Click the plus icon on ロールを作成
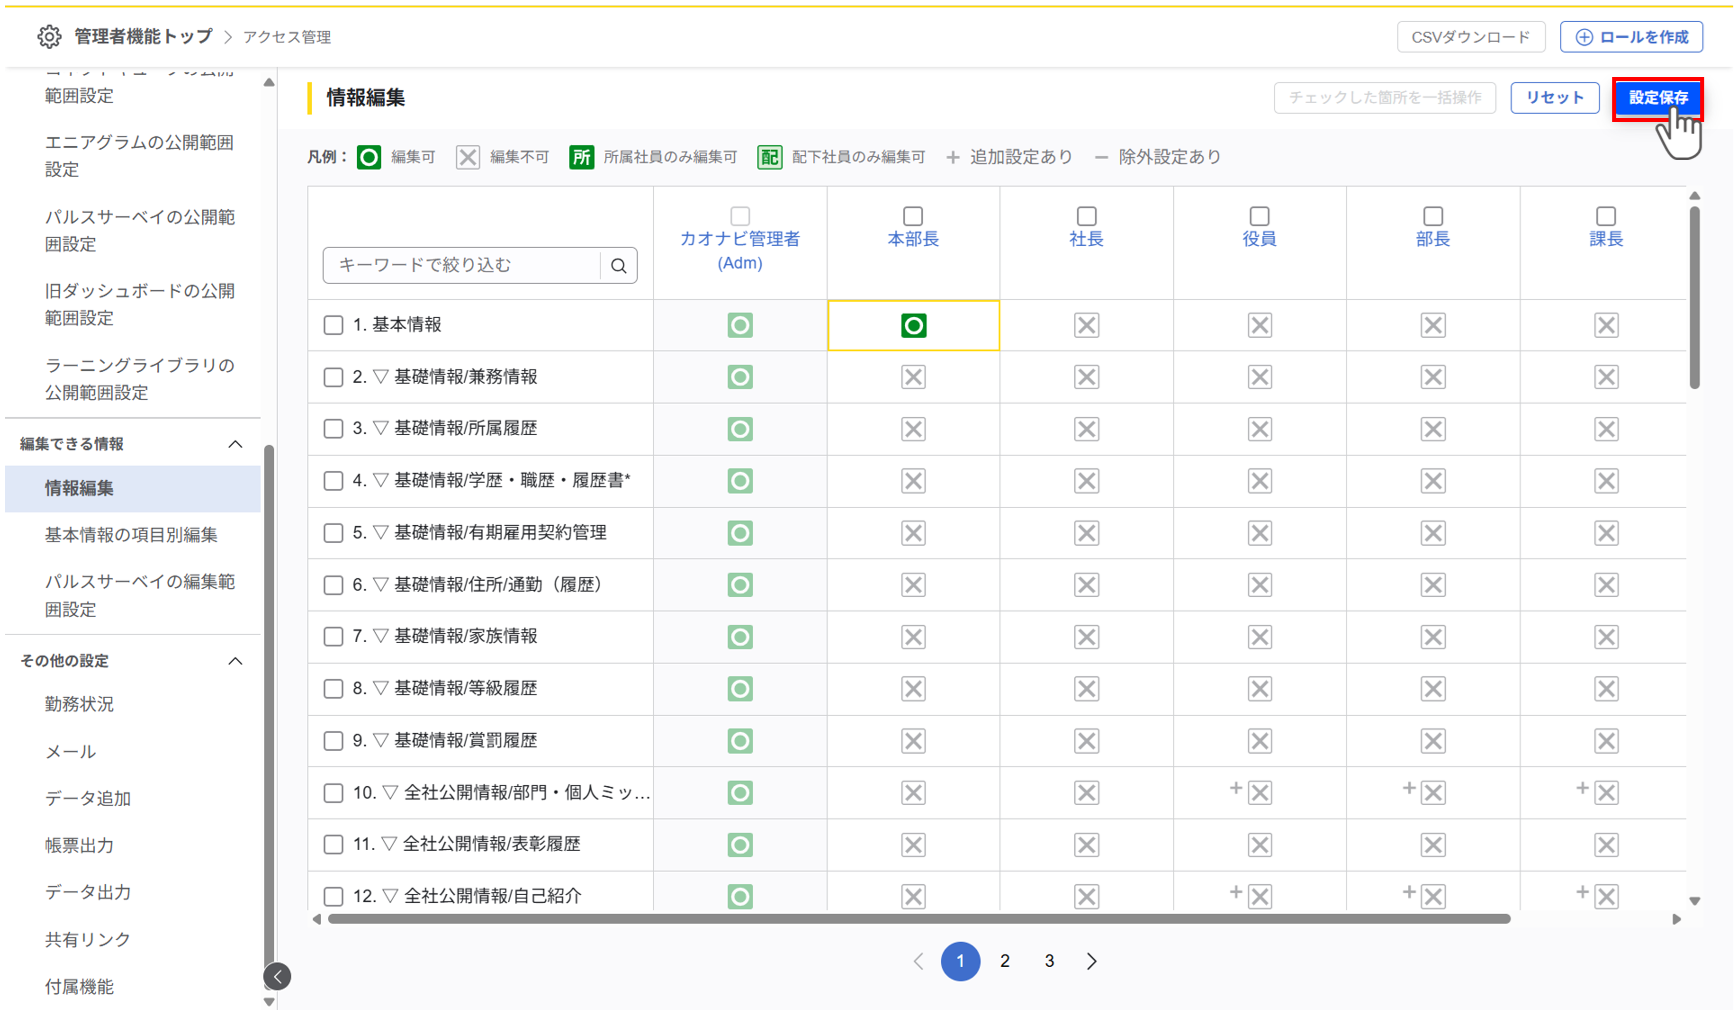 [1584, 37]
